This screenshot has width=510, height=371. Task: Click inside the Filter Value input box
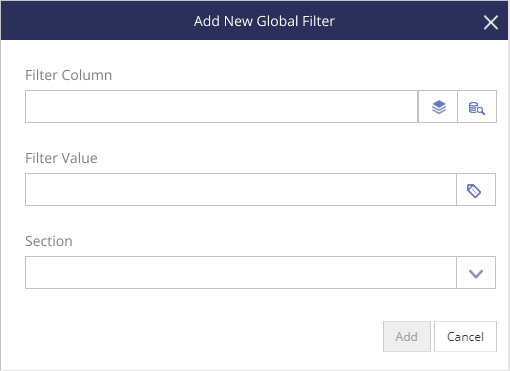241,190
